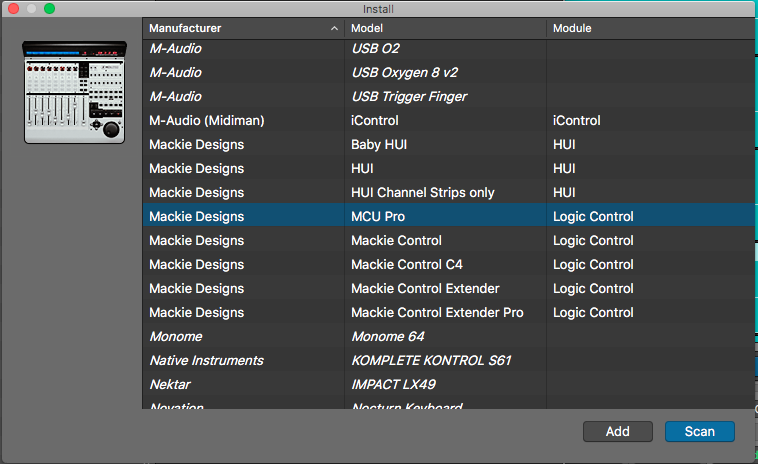Viewport: 758px width, 464px height.
Task: Select the Mackie Control Extender Pro row
Action: pos(449,312)
